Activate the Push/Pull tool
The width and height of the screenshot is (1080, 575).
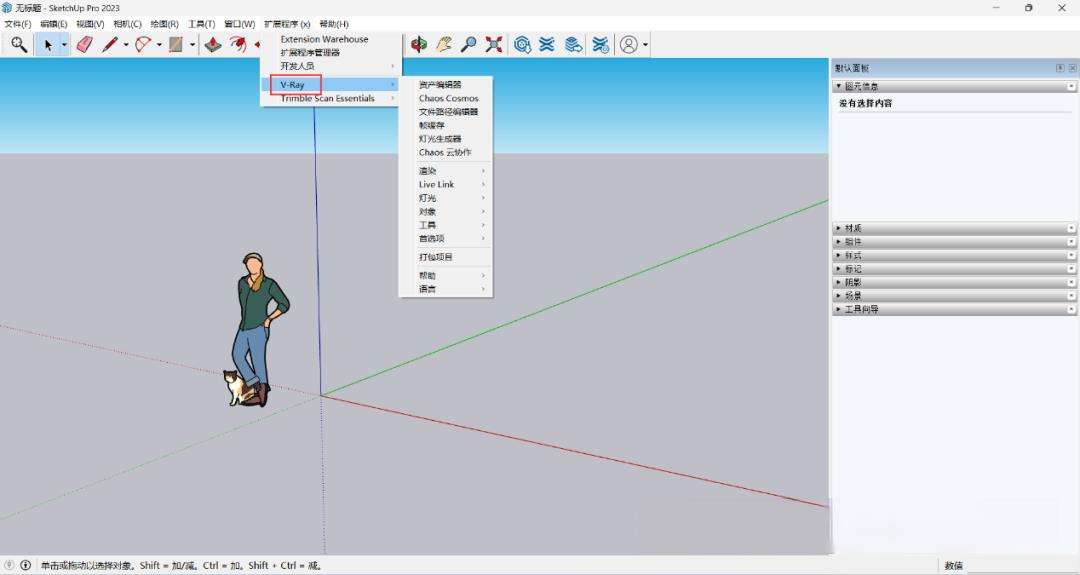213,45
